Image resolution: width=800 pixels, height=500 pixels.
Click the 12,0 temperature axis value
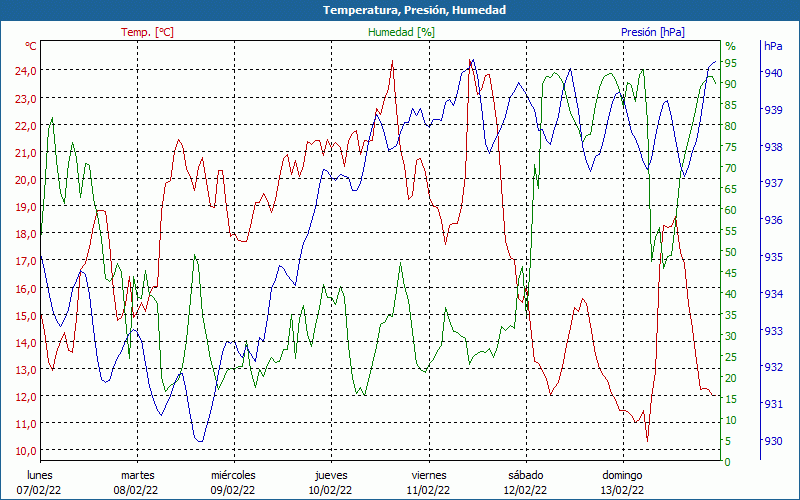(25, 396)
